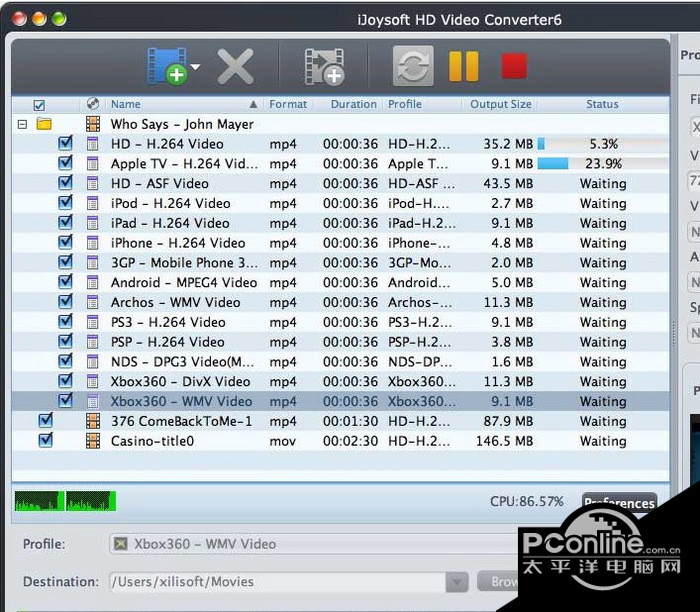
Task: Open the Add File dropdown arrow
Action: pyautogui.click(x=195, y=67)
